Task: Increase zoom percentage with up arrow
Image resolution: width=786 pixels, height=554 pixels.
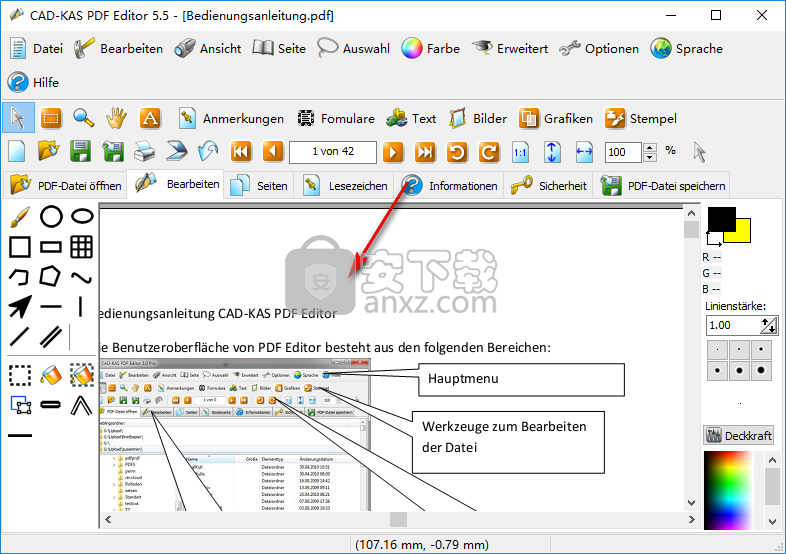Action: coord(650,147)
